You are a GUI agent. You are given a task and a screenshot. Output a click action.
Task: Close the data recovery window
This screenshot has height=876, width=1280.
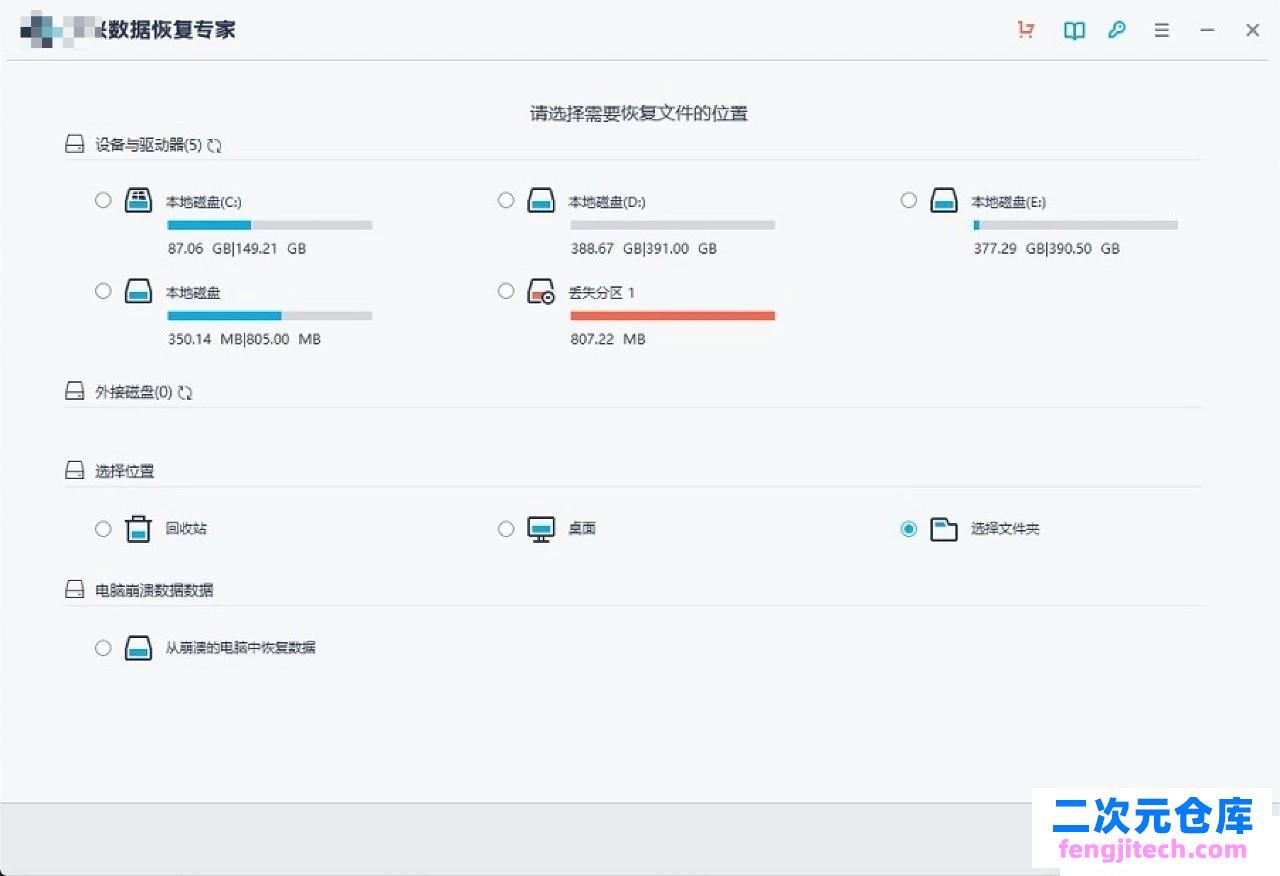[1252, 31]
